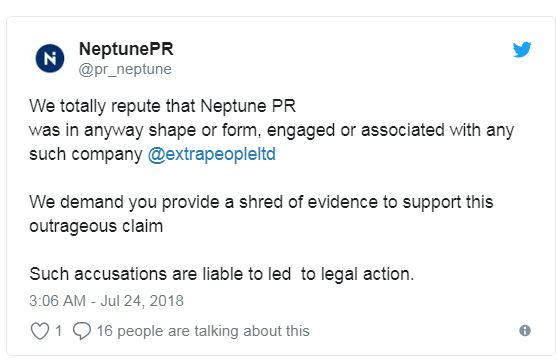The width and height of the screenshot is (557, 362).
Task: Click the Twitter bird logo
Action: [x=521, y=49]
